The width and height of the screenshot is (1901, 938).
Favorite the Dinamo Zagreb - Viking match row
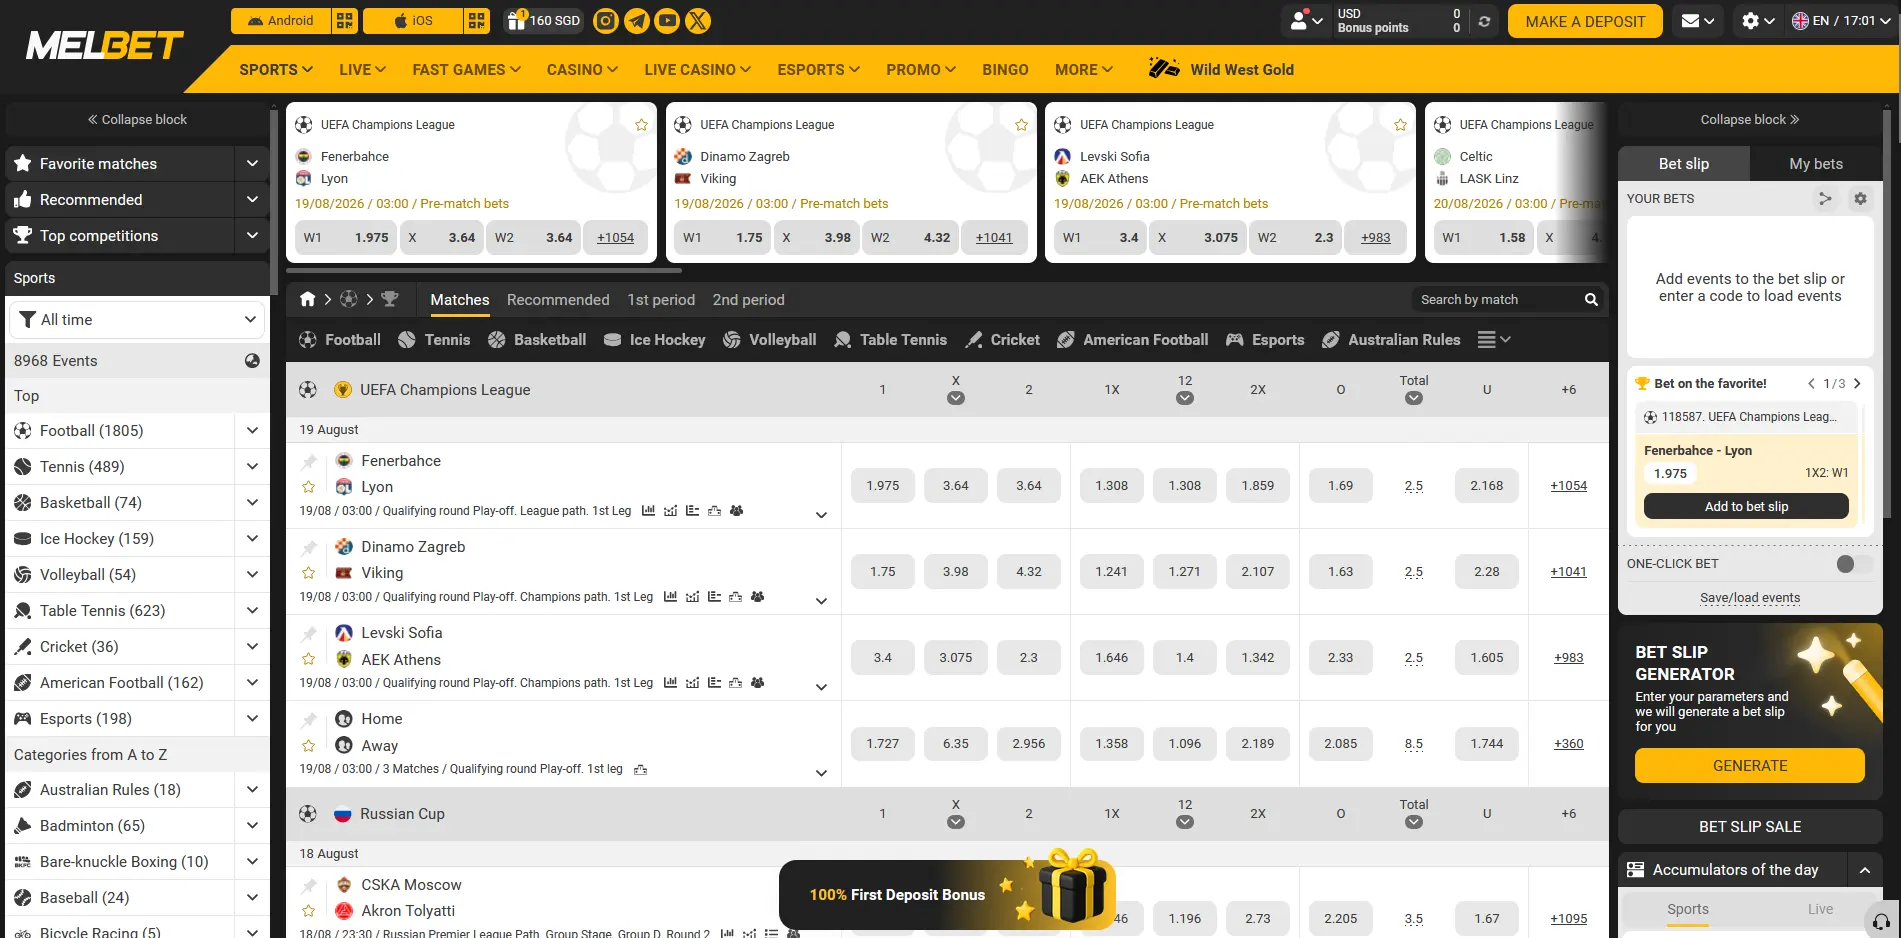coord(309,573)
